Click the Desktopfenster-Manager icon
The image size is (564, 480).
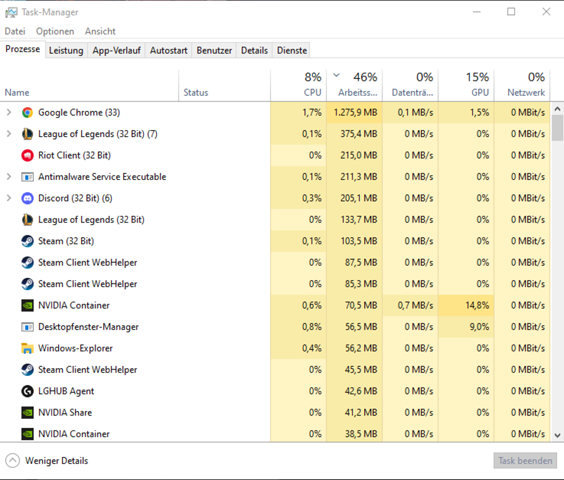click(x=27, y=327)
